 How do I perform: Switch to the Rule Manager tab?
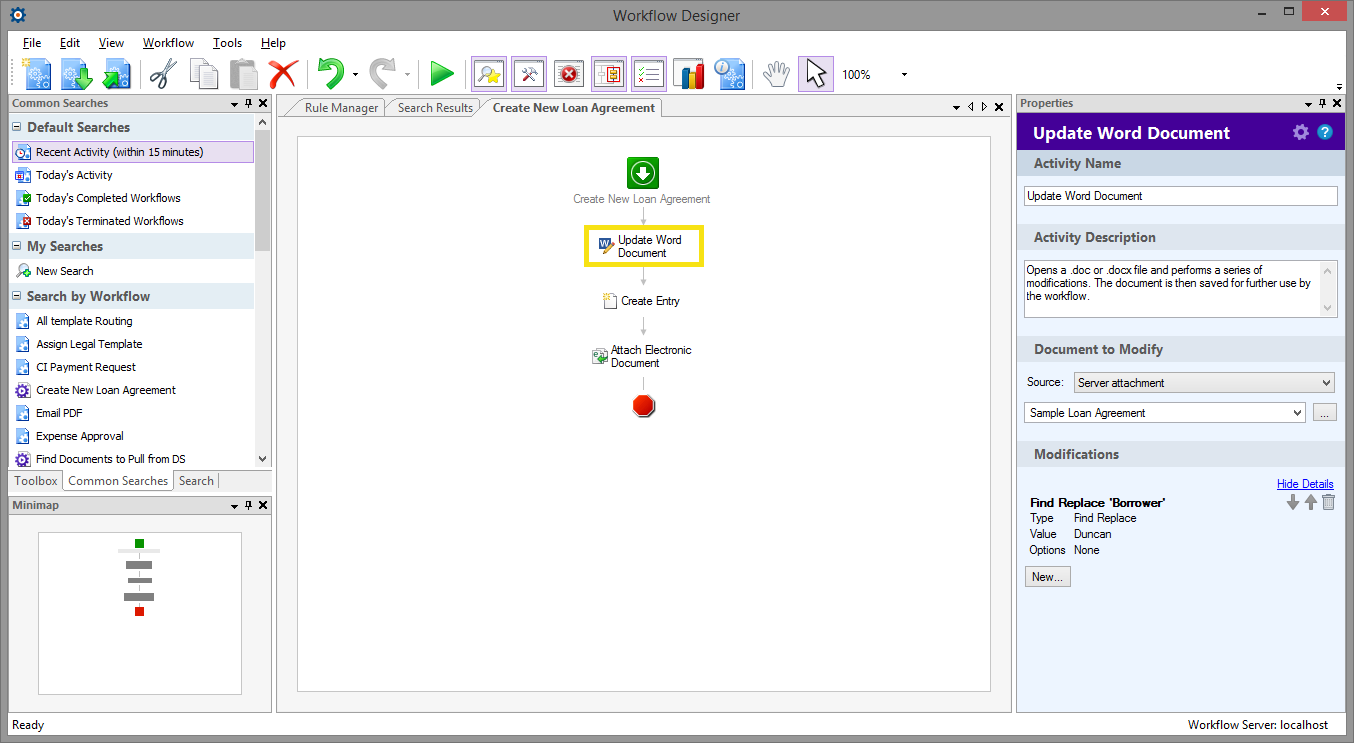341,108
